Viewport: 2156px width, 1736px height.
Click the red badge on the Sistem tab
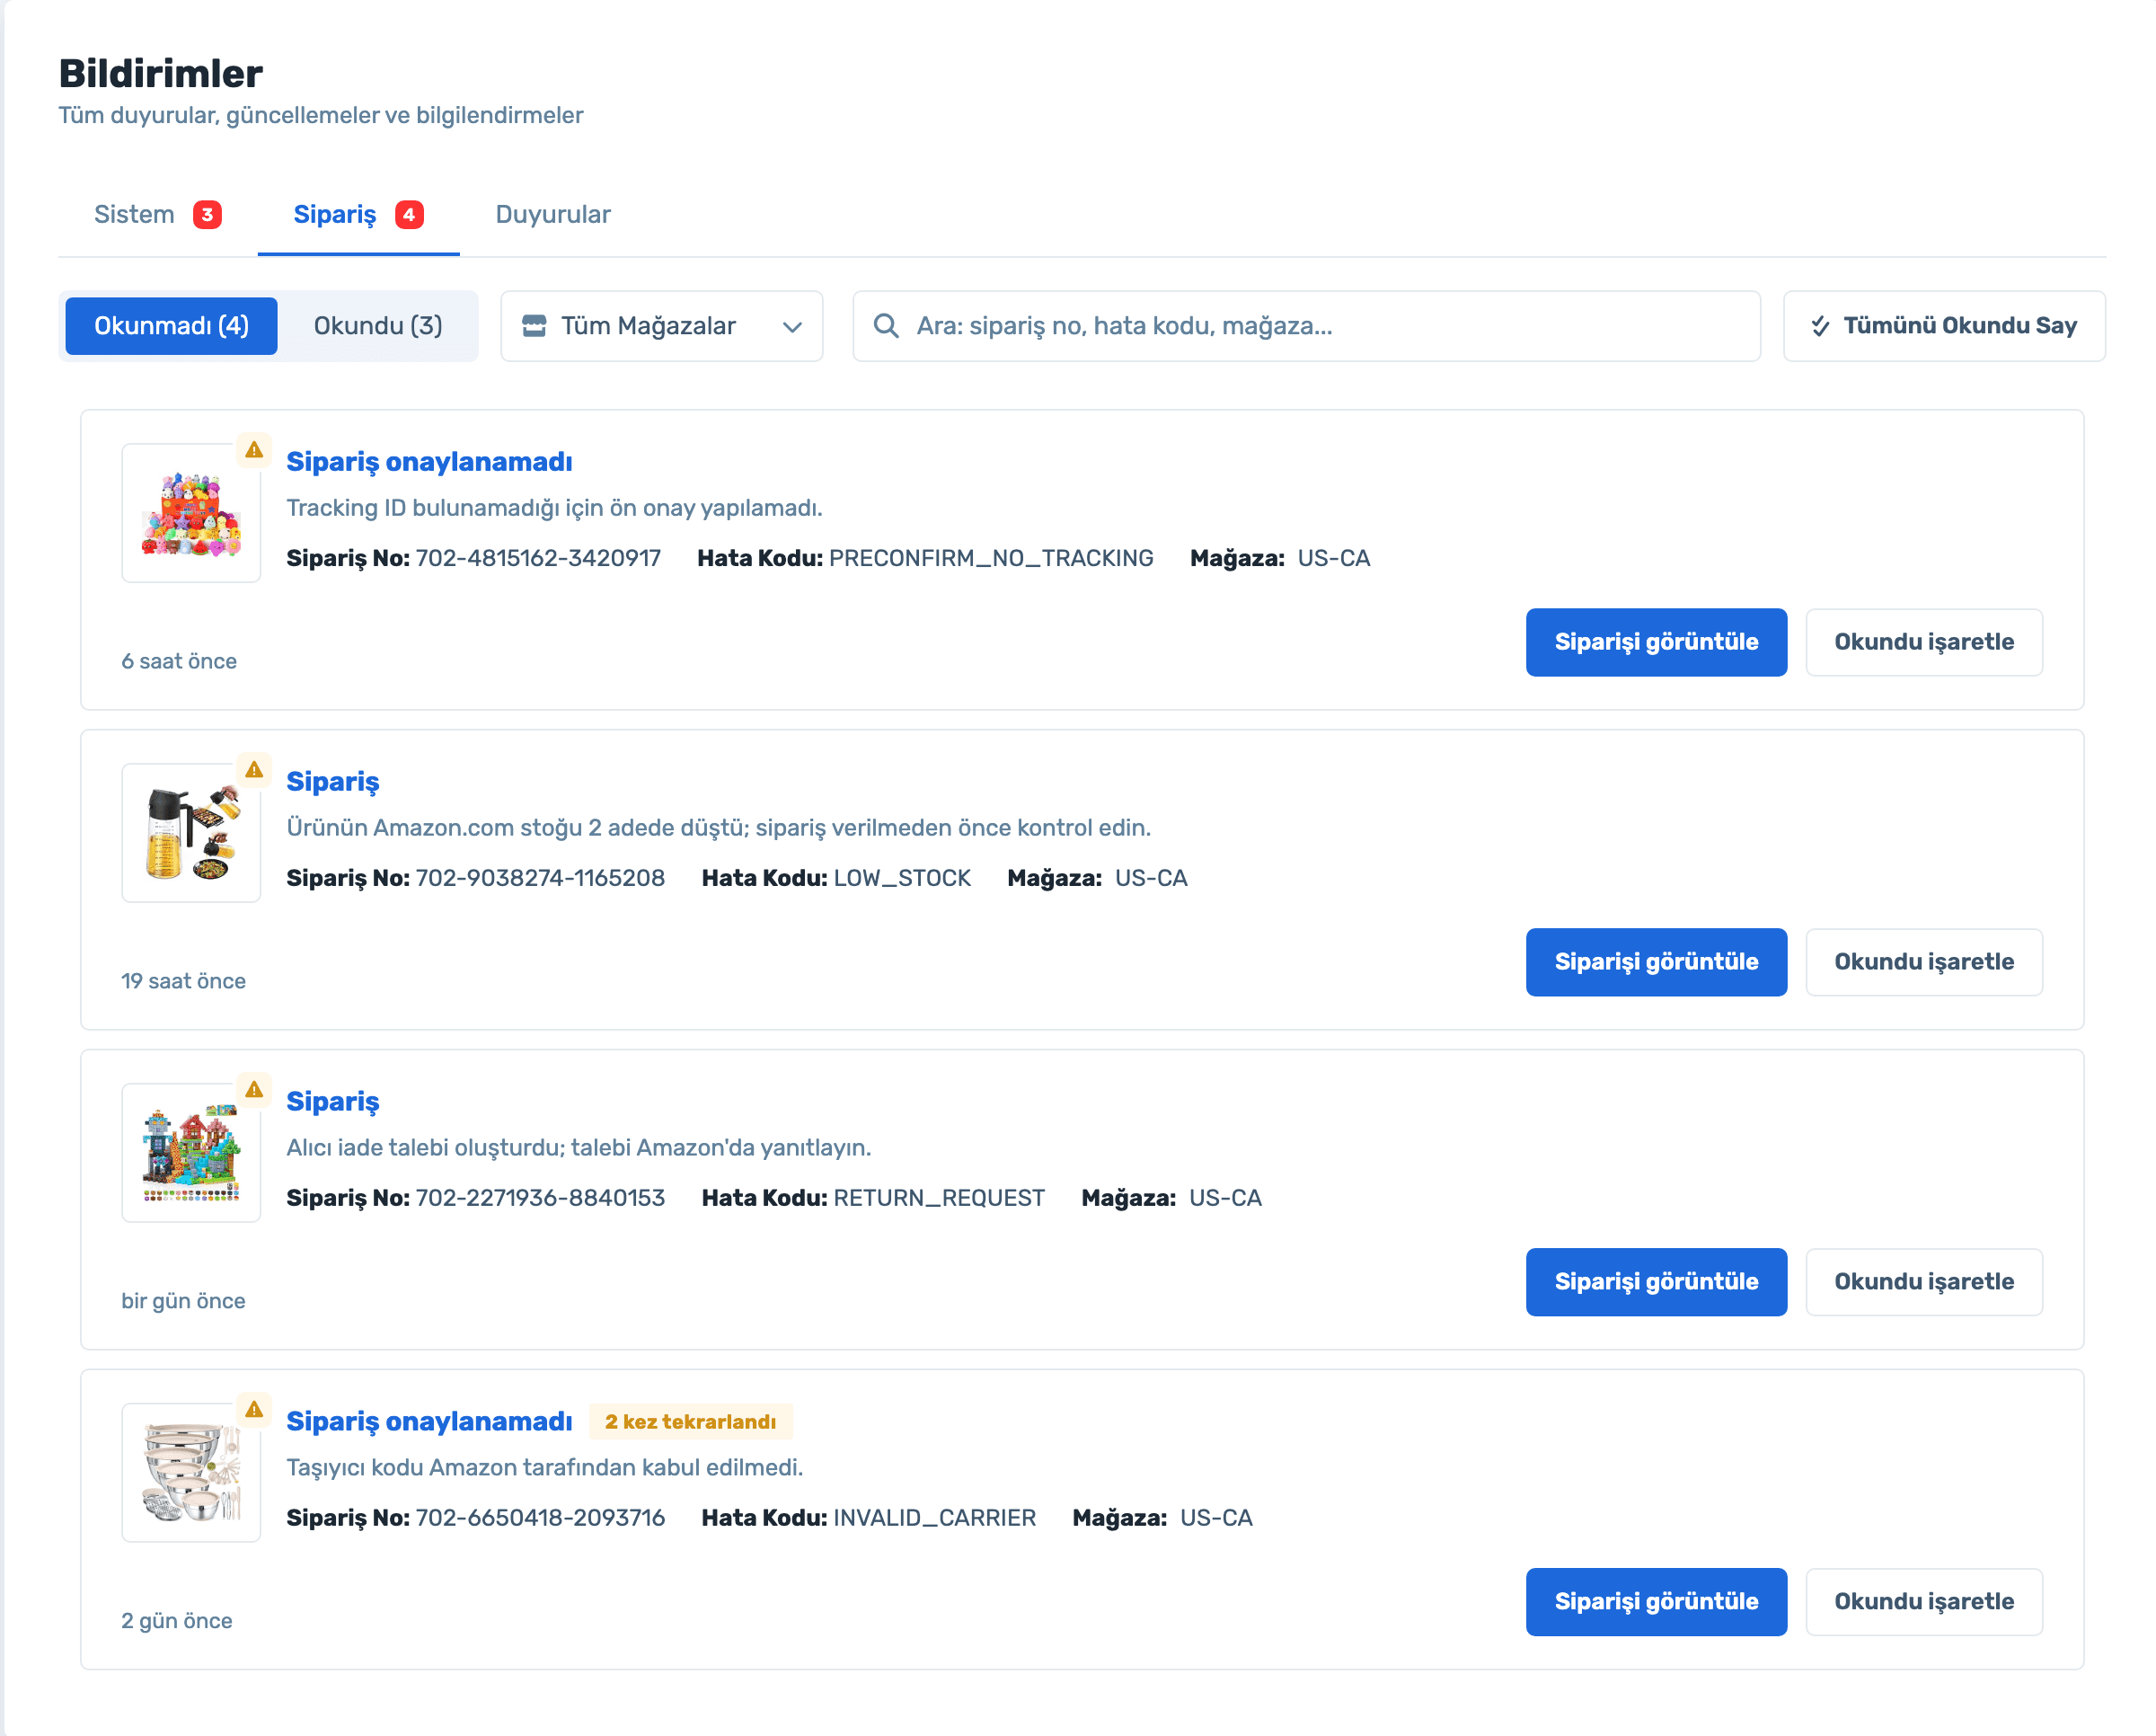click(x=207, y=215)
